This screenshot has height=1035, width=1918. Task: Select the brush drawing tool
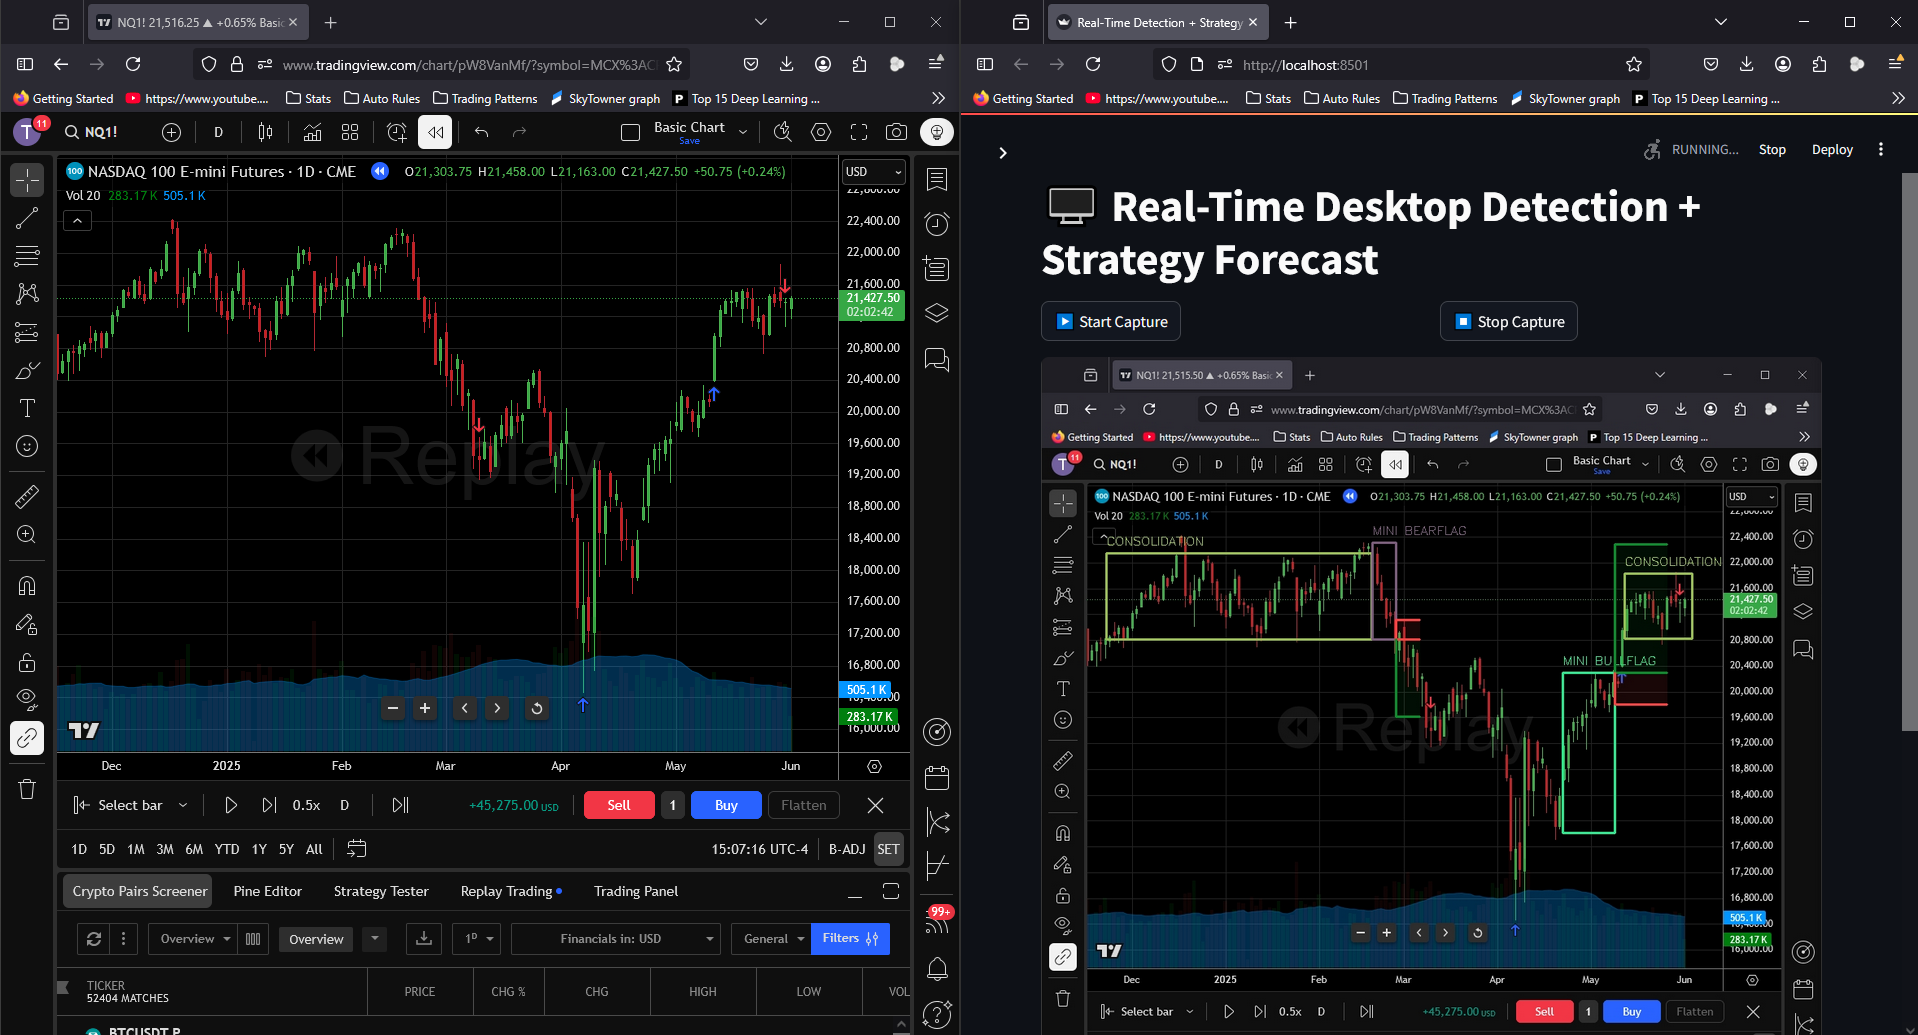pos(27,370)
